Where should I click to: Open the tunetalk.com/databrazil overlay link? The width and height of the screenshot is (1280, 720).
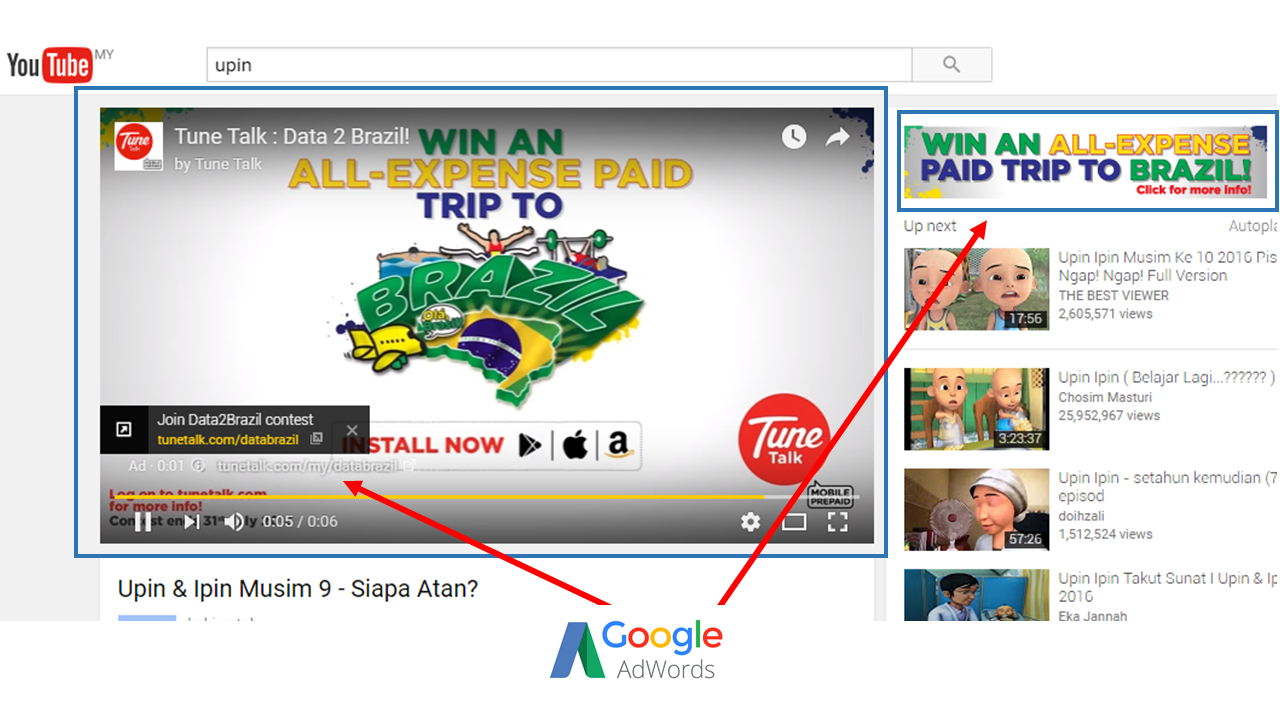click(228, 439)
